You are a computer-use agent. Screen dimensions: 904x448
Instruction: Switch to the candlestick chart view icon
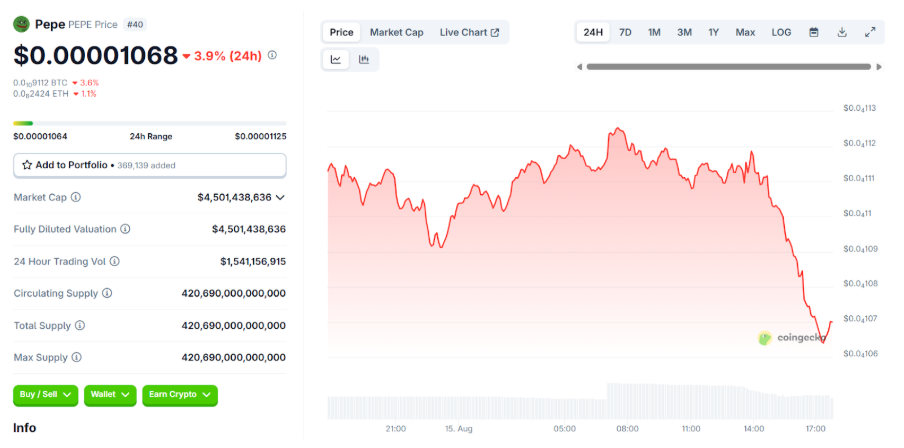[x=364, y=59]
